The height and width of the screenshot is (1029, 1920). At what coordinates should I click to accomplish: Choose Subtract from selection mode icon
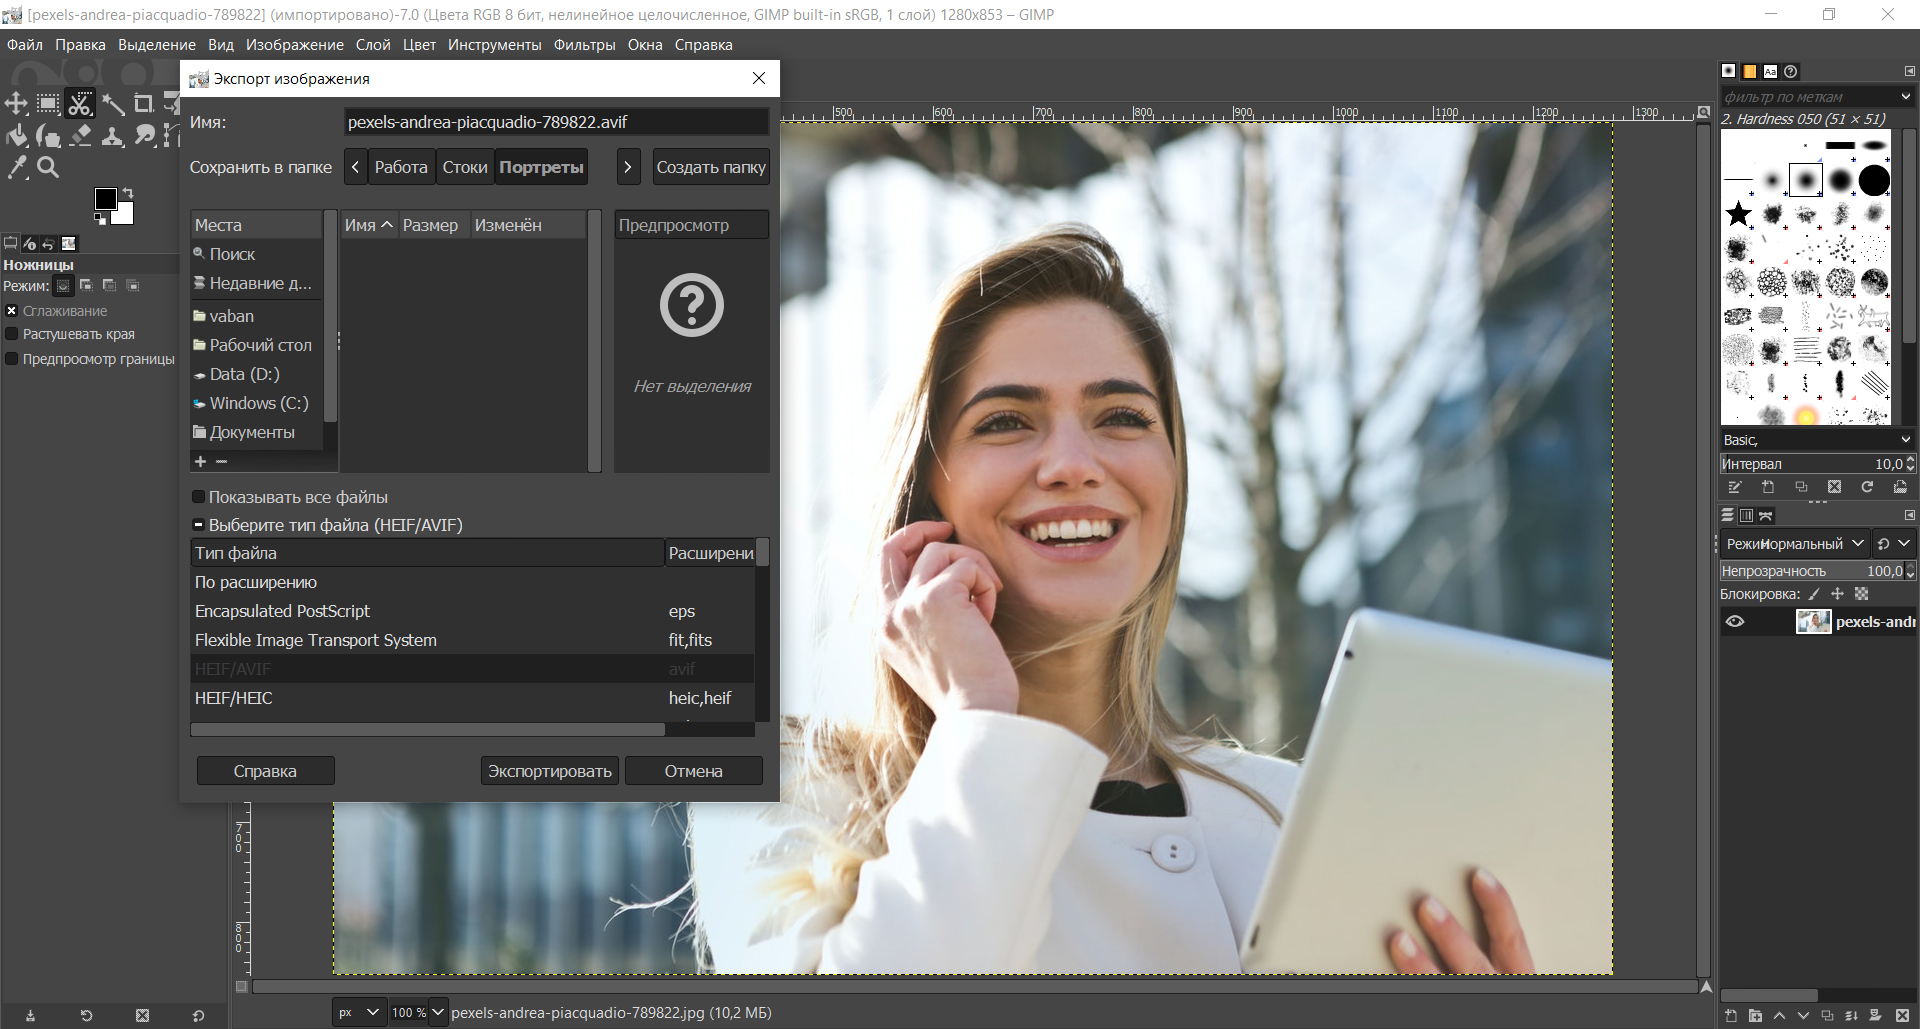[109, 286]
